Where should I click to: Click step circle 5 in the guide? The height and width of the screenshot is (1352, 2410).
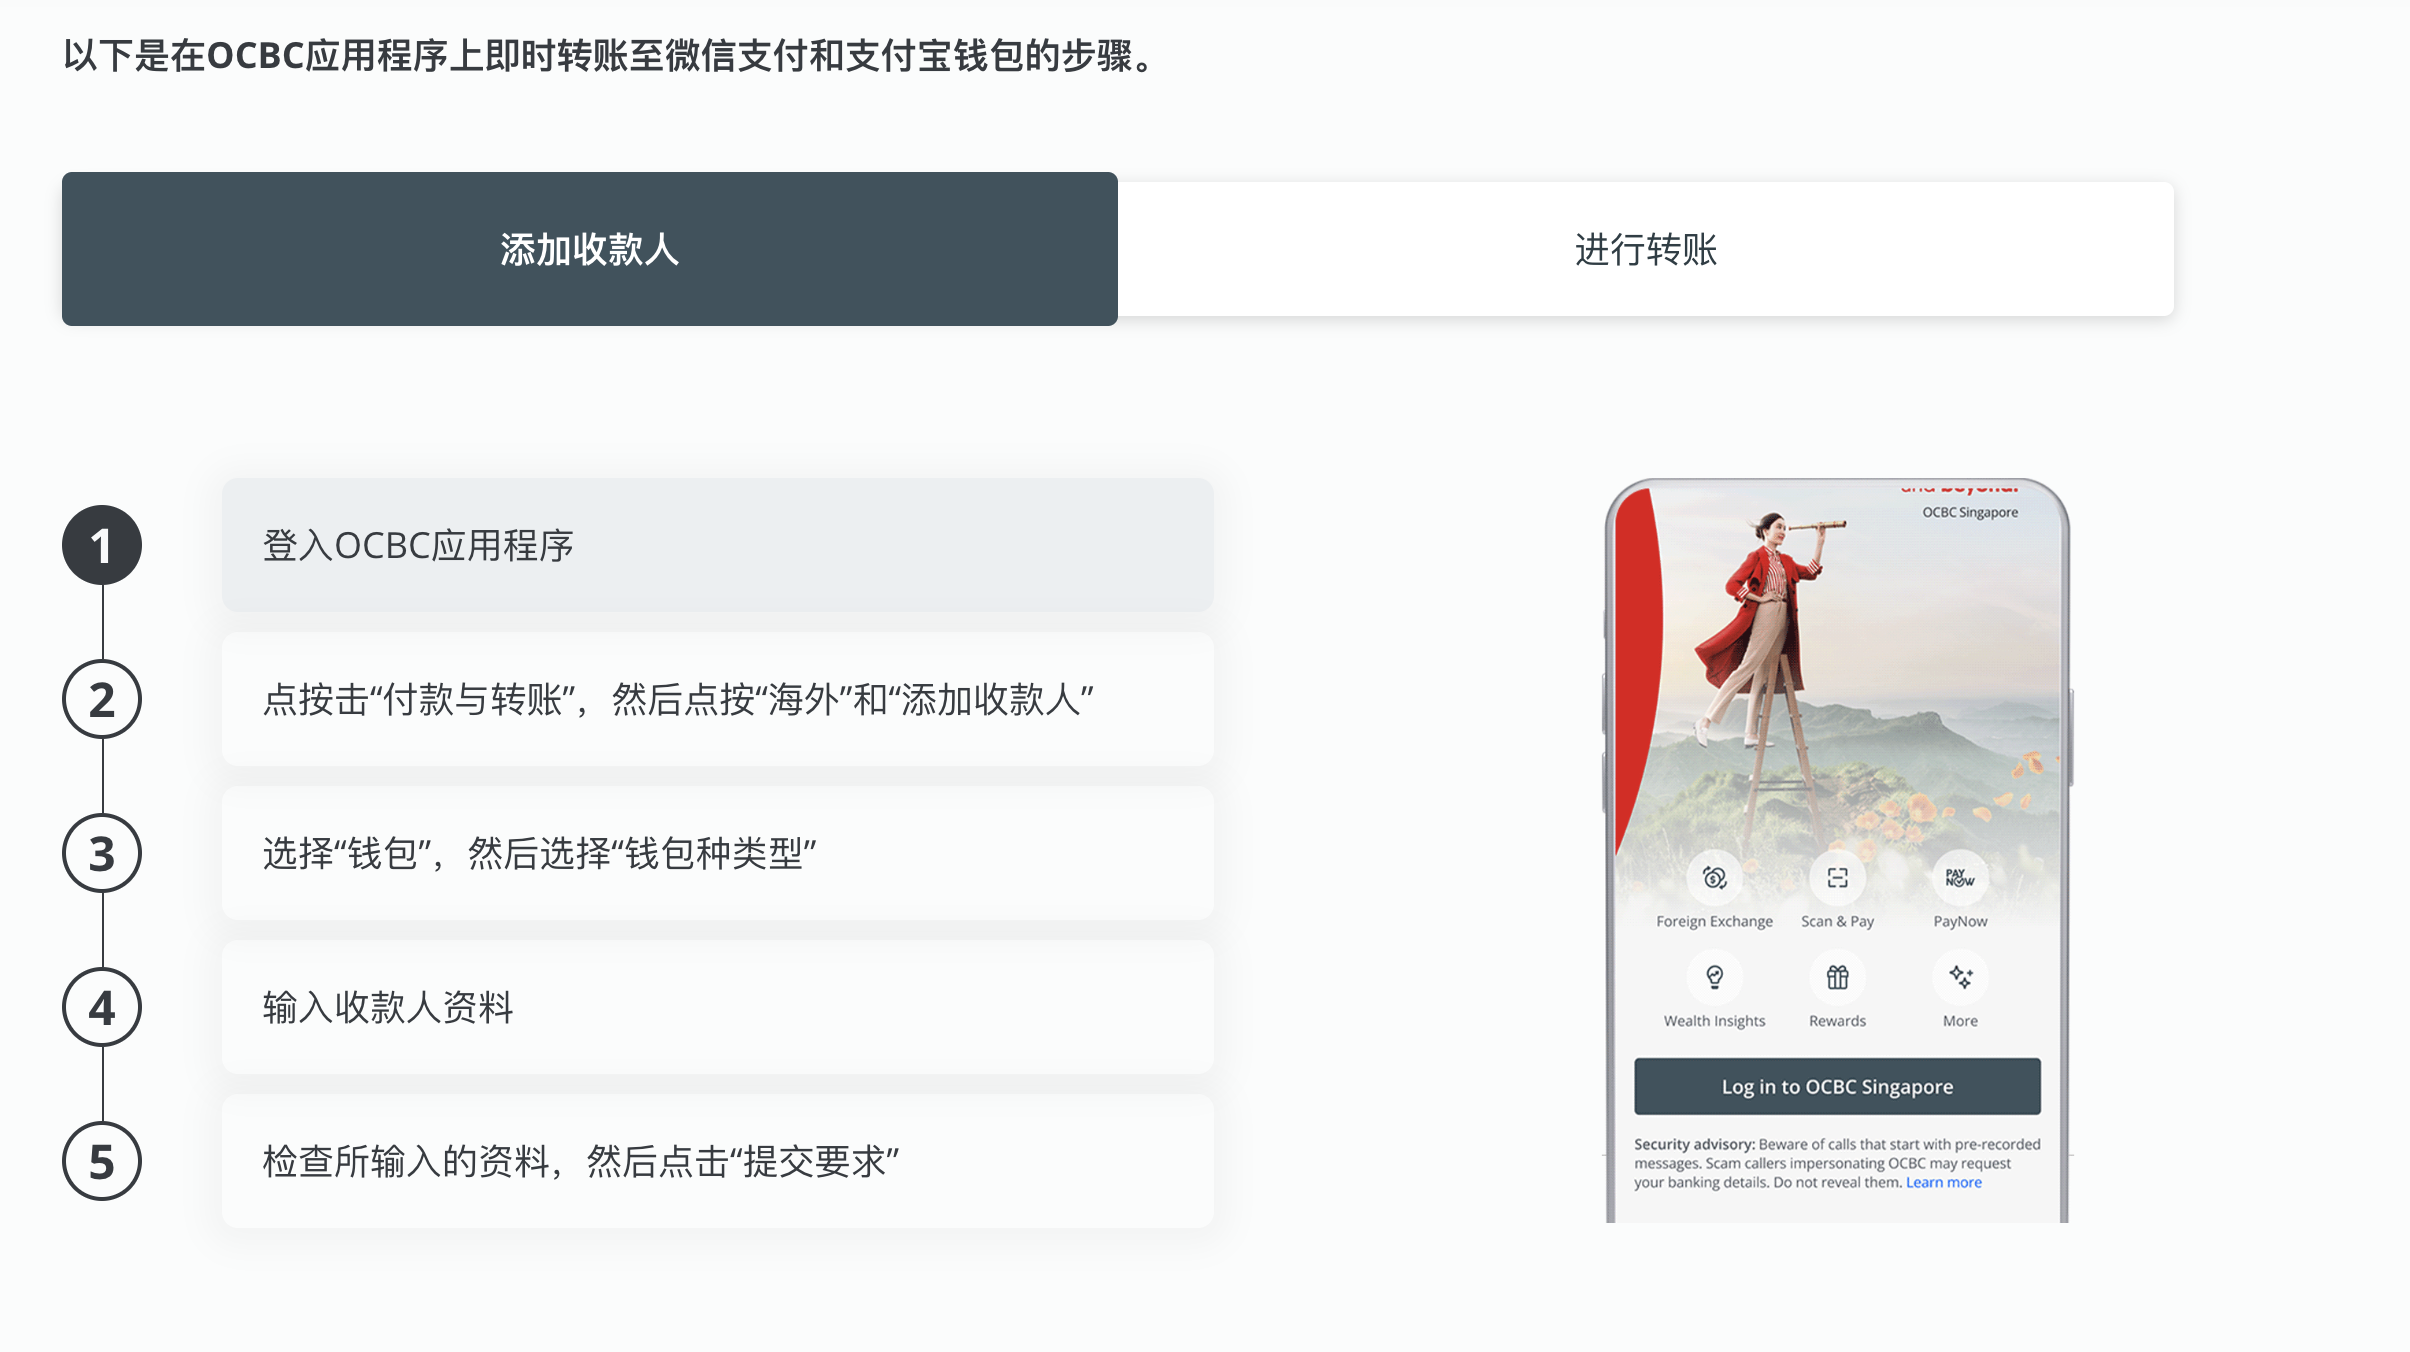(101, 1161)
